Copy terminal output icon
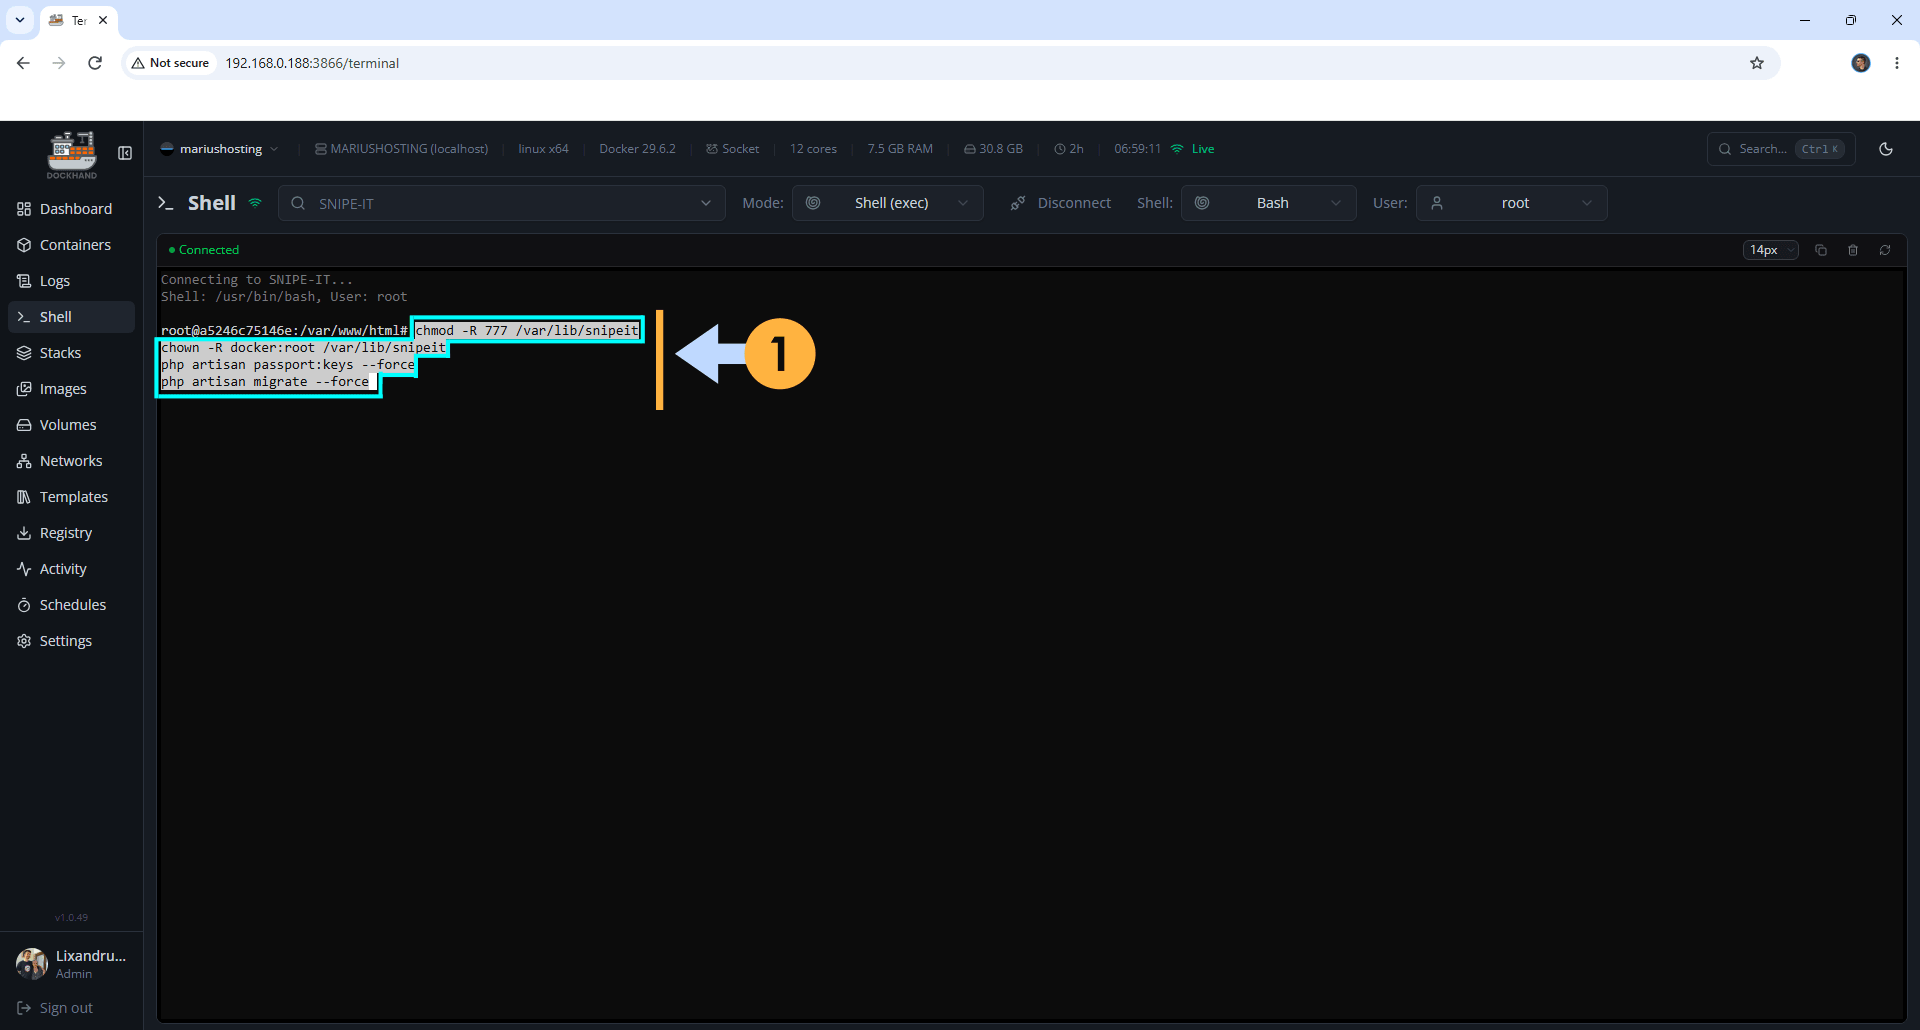This screenshot has height=1030, width=1920. (x=1821, y=250)
